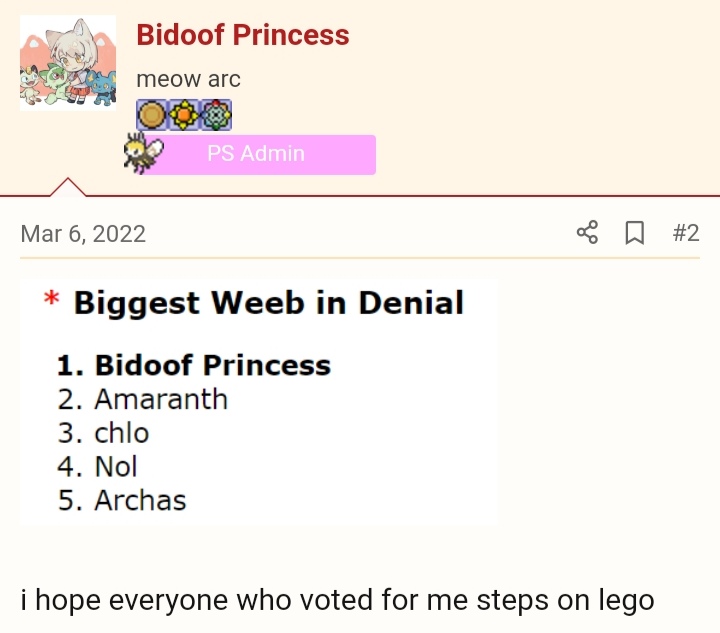Click the teal flower badge icon

[x=216, y=115]
